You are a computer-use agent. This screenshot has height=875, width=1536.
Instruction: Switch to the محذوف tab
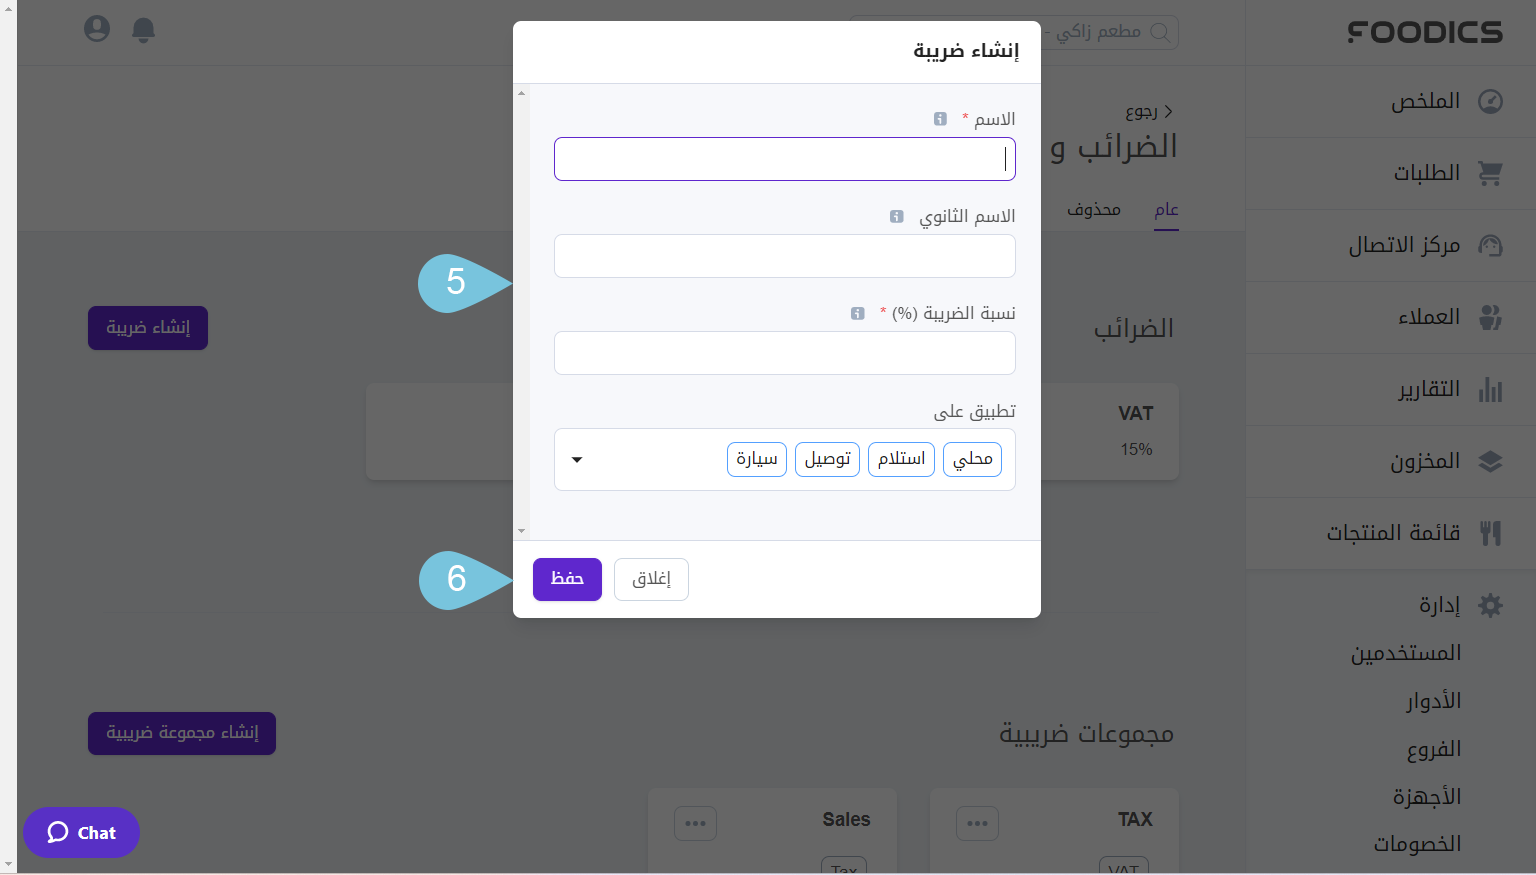(1093, 209)
